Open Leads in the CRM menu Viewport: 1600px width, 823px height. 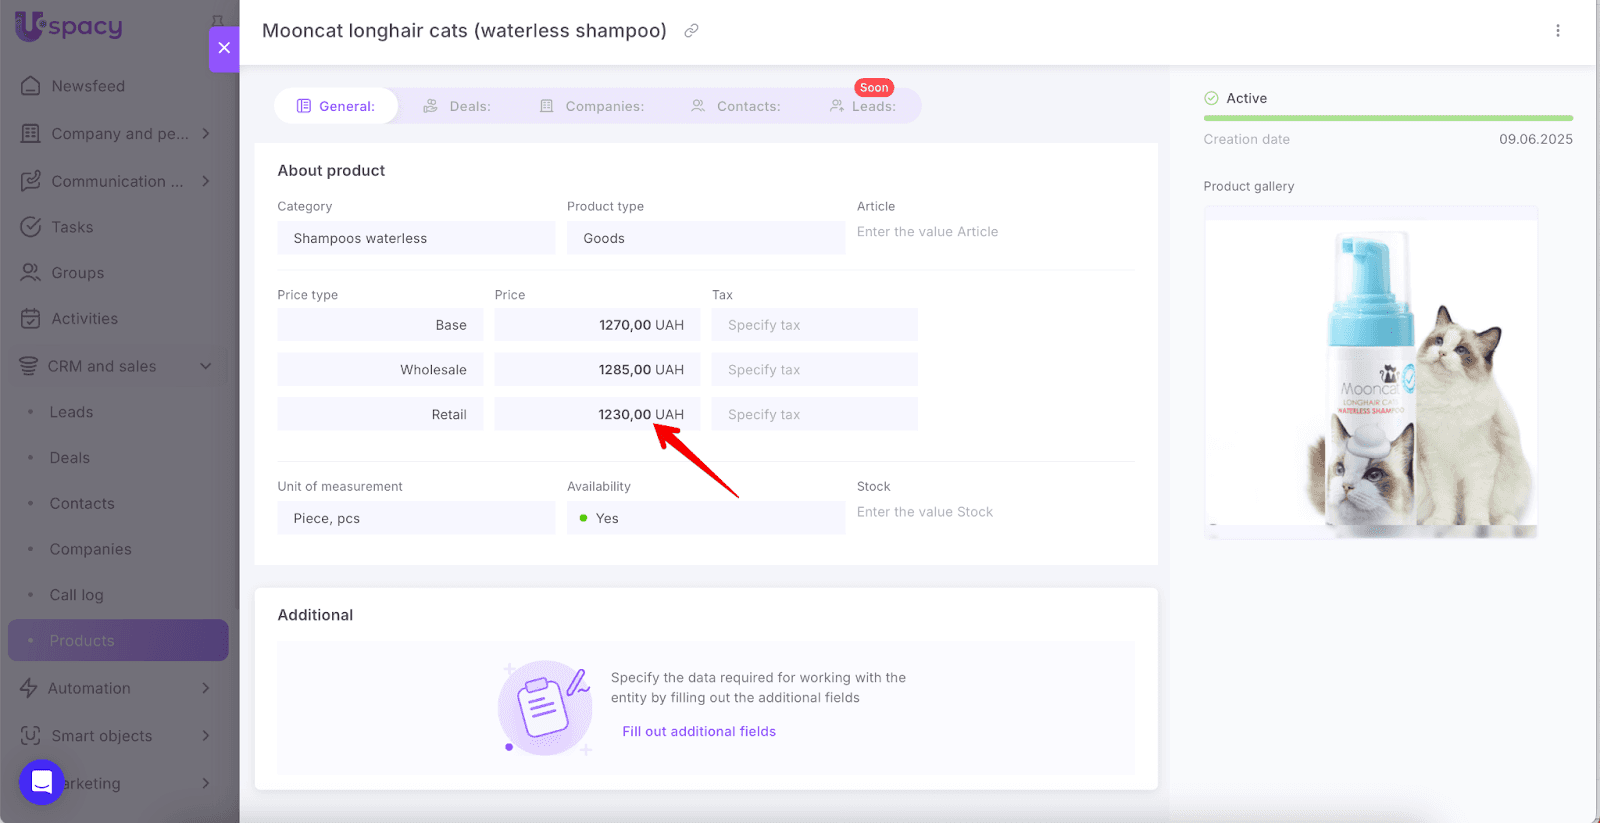coord(71,412)
